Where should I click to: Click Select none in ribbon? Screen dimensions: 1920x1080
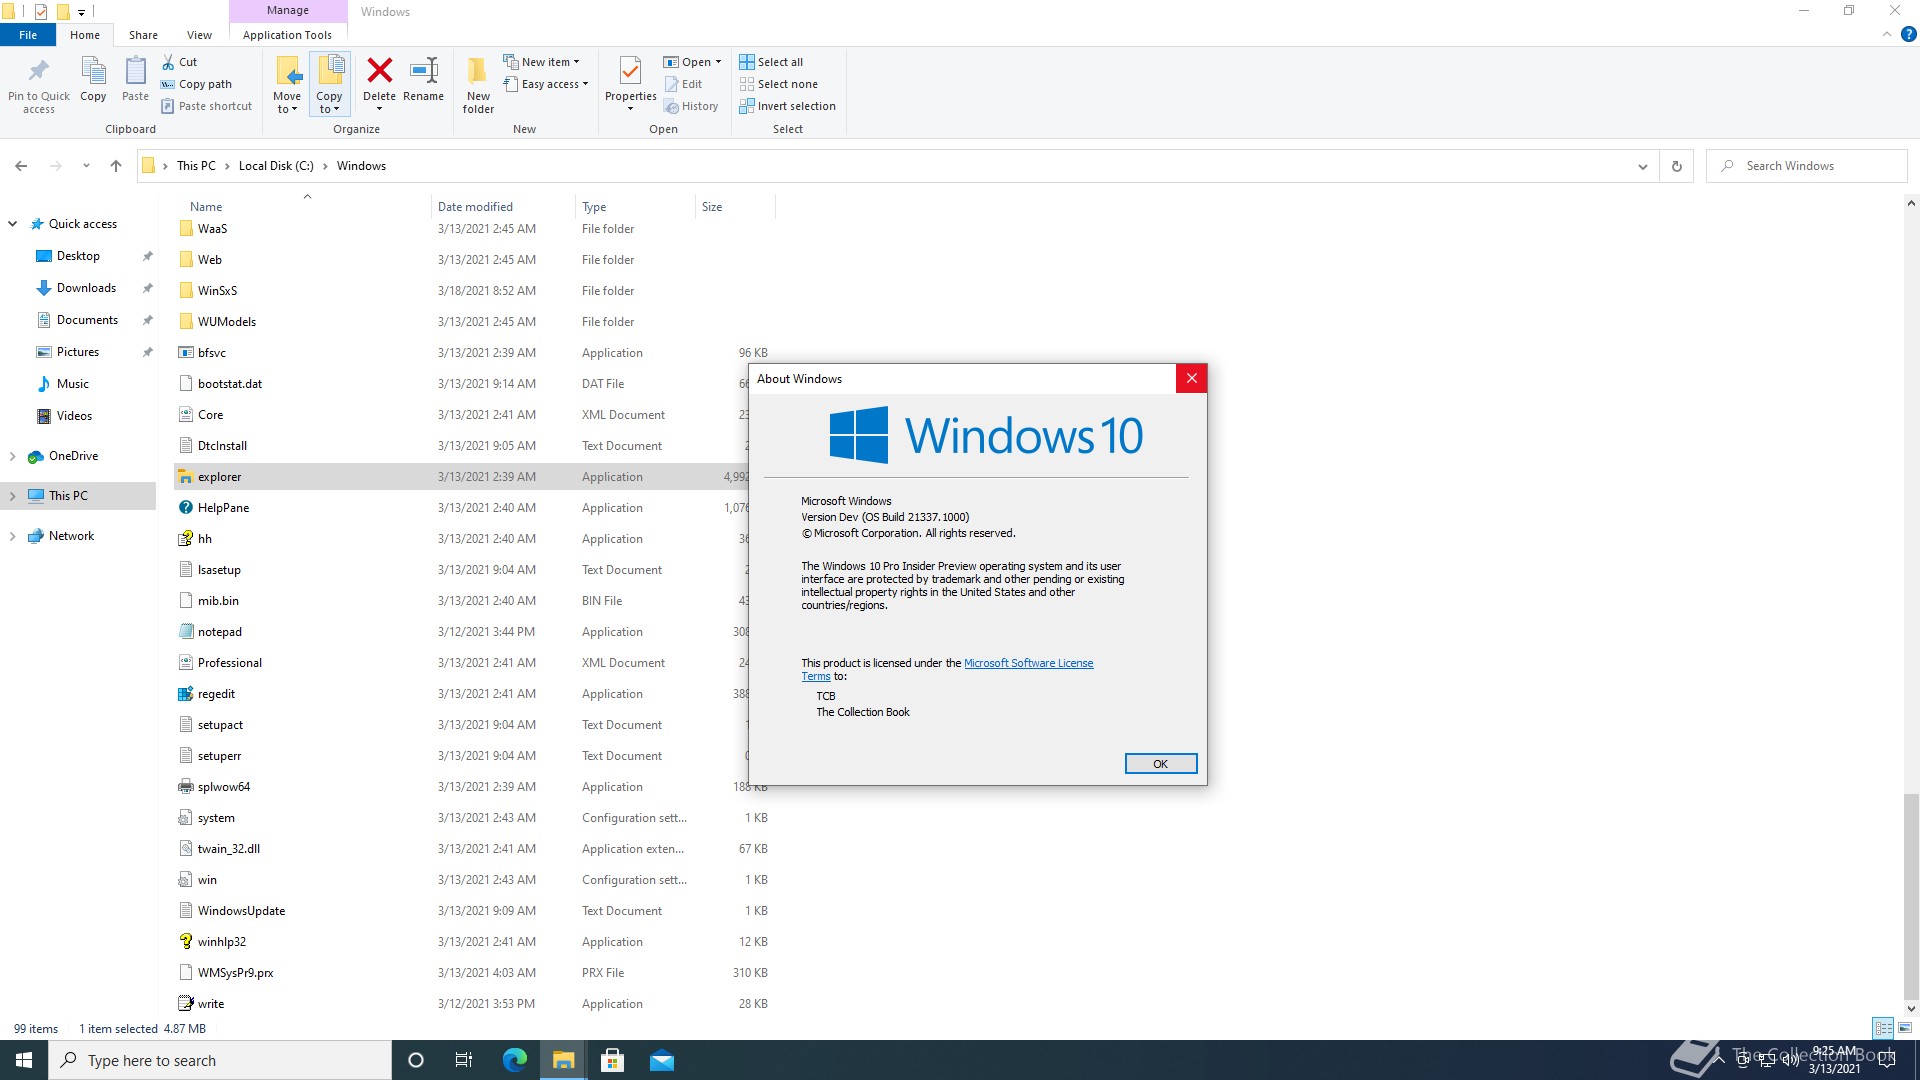pyautogui.click(x=778, y=84)
